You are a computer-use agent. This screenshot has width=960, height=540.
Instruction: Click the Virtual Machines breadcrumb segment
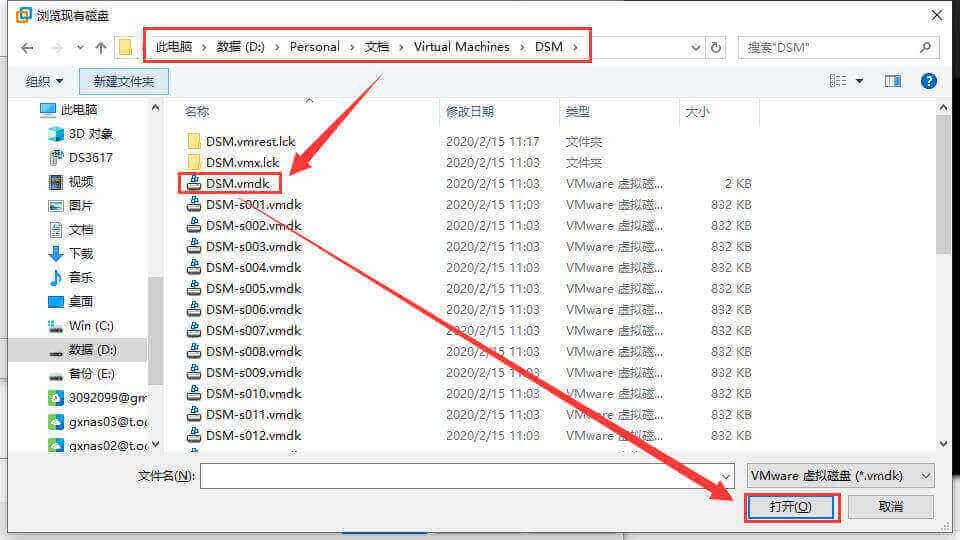tap(462, 47)
